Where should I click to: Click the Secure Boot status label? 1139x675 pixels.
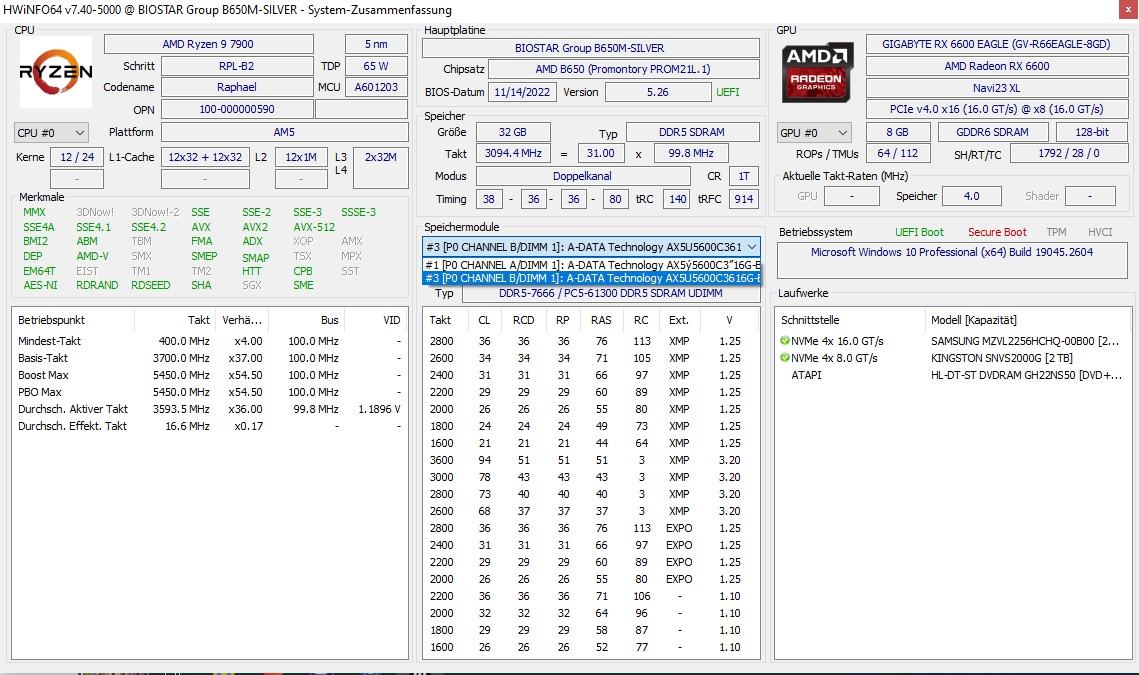tap(997, 233)
